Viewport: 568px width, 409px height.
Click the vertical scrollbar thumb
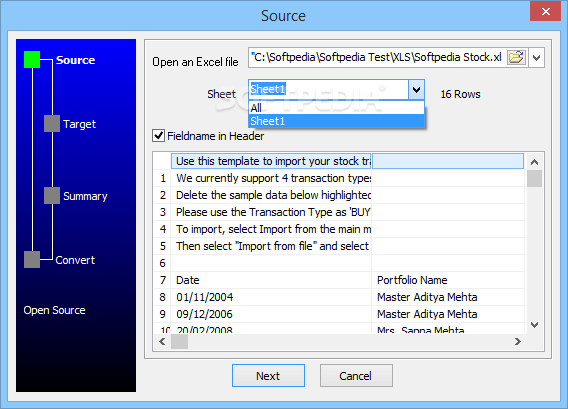(534, 179)
